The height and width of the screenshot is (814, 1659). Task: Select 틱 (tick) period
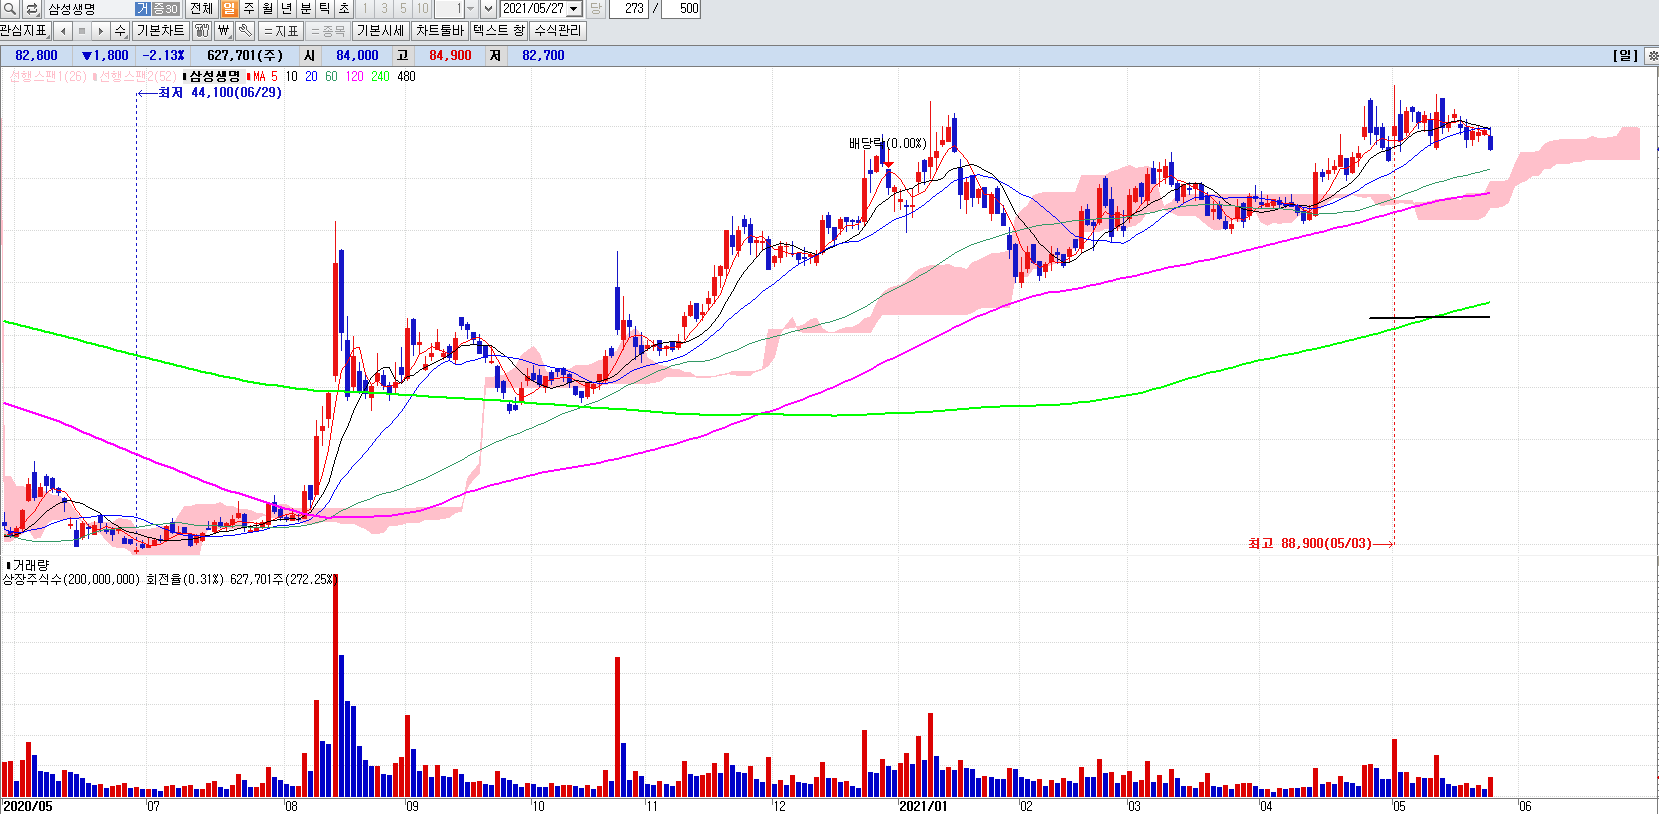click(x=325, y=9)
